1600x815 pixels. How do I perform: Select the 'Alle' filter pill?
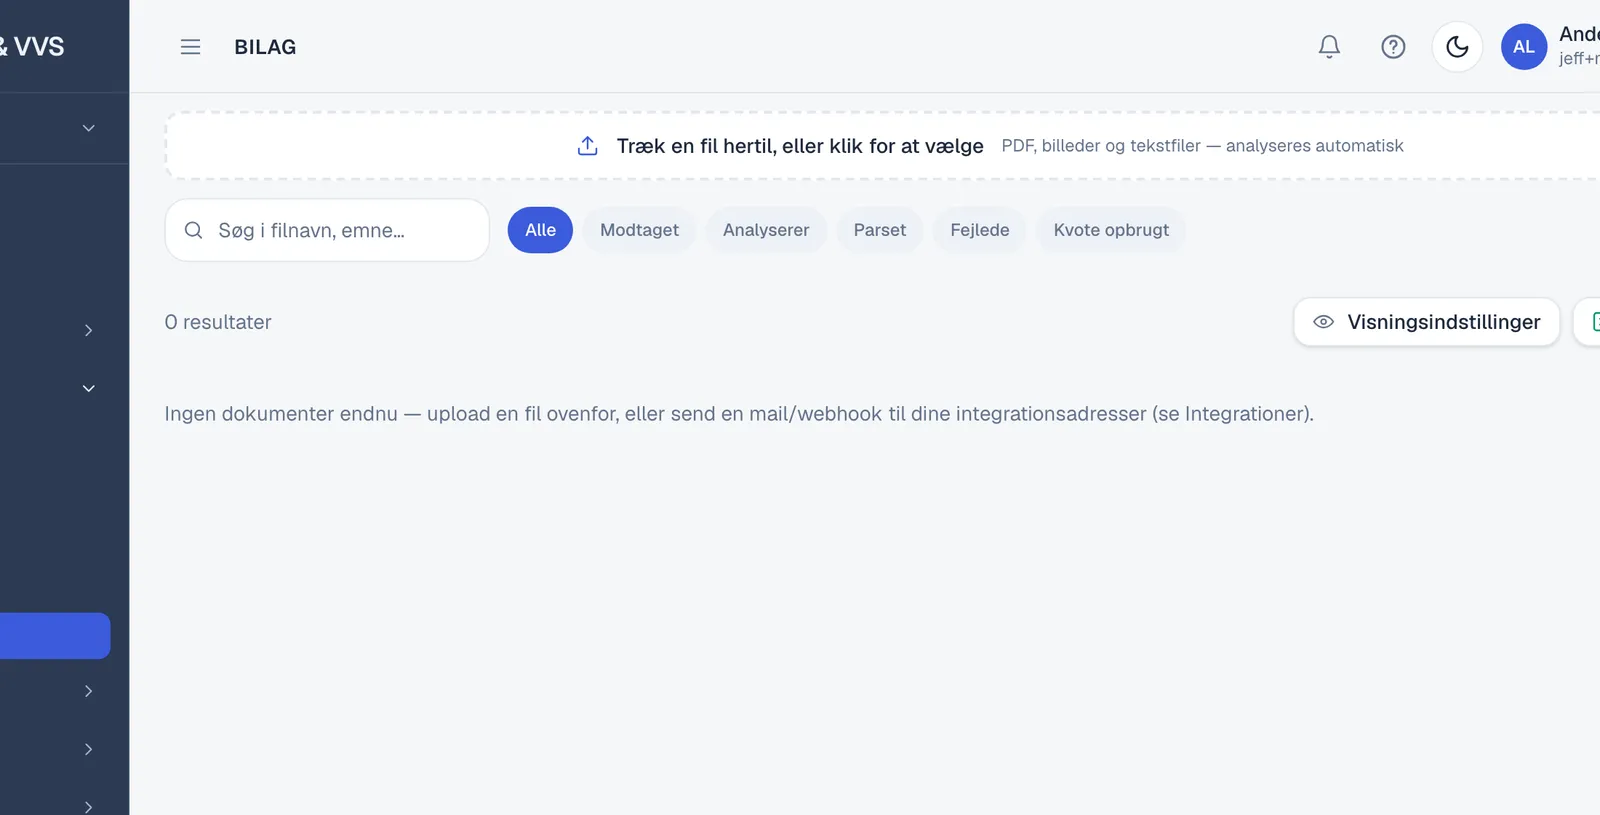[x=540, y=230]
